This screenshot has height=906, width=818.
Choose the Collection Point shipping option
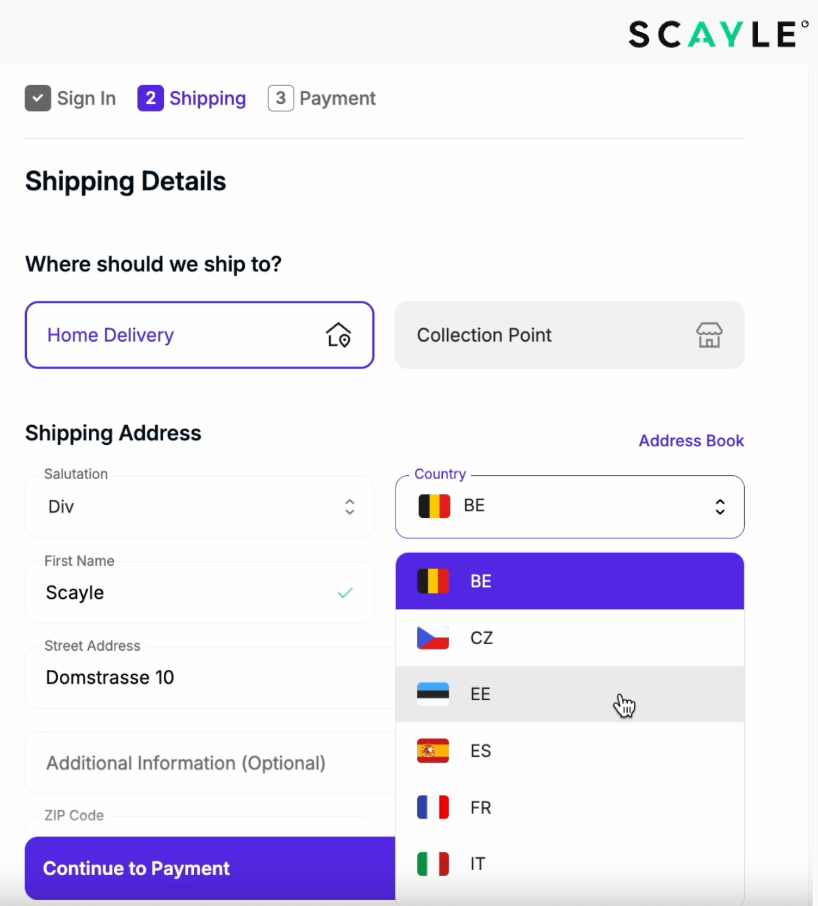coord(569,335)
